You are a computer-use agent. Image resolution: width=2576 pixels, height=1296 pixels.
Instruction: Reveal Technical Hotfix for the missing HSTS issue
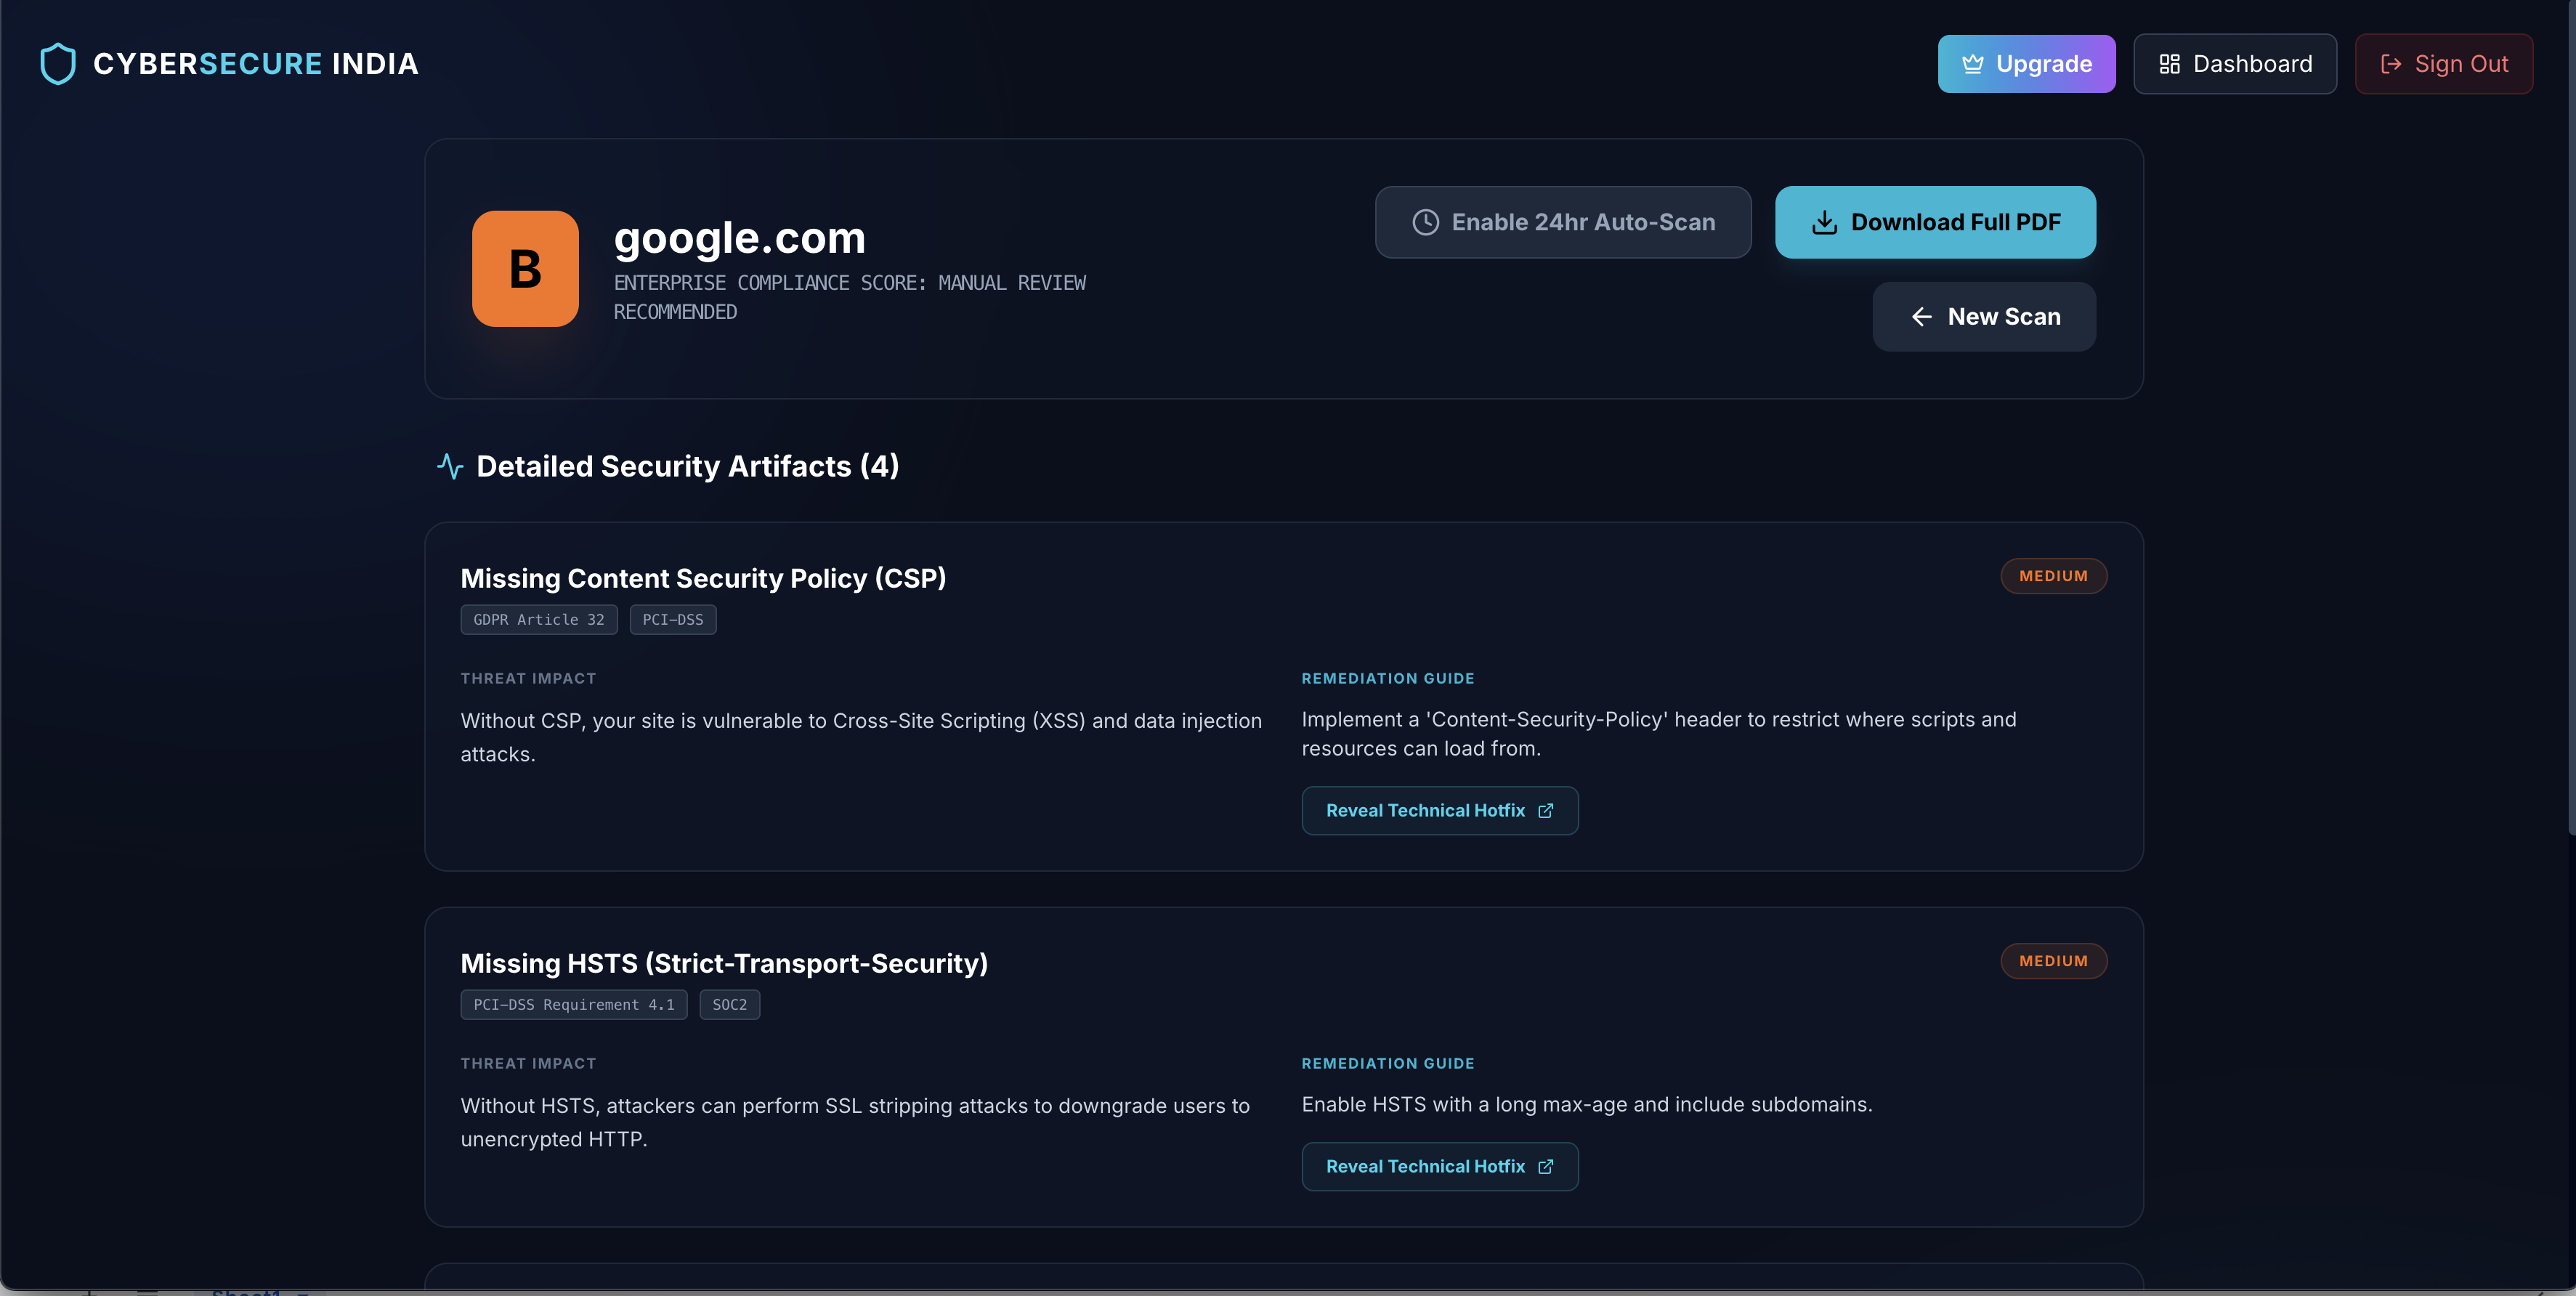(1440, 1166)
